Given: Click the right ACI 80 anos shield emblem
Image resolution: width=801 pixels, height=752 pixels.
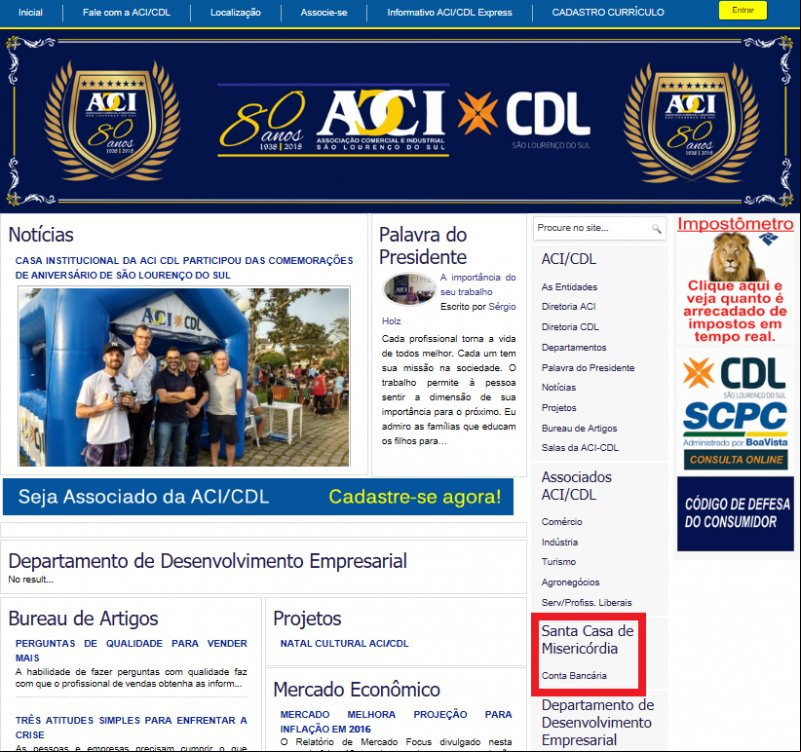Looking at the screenshot, I should 692,122.
